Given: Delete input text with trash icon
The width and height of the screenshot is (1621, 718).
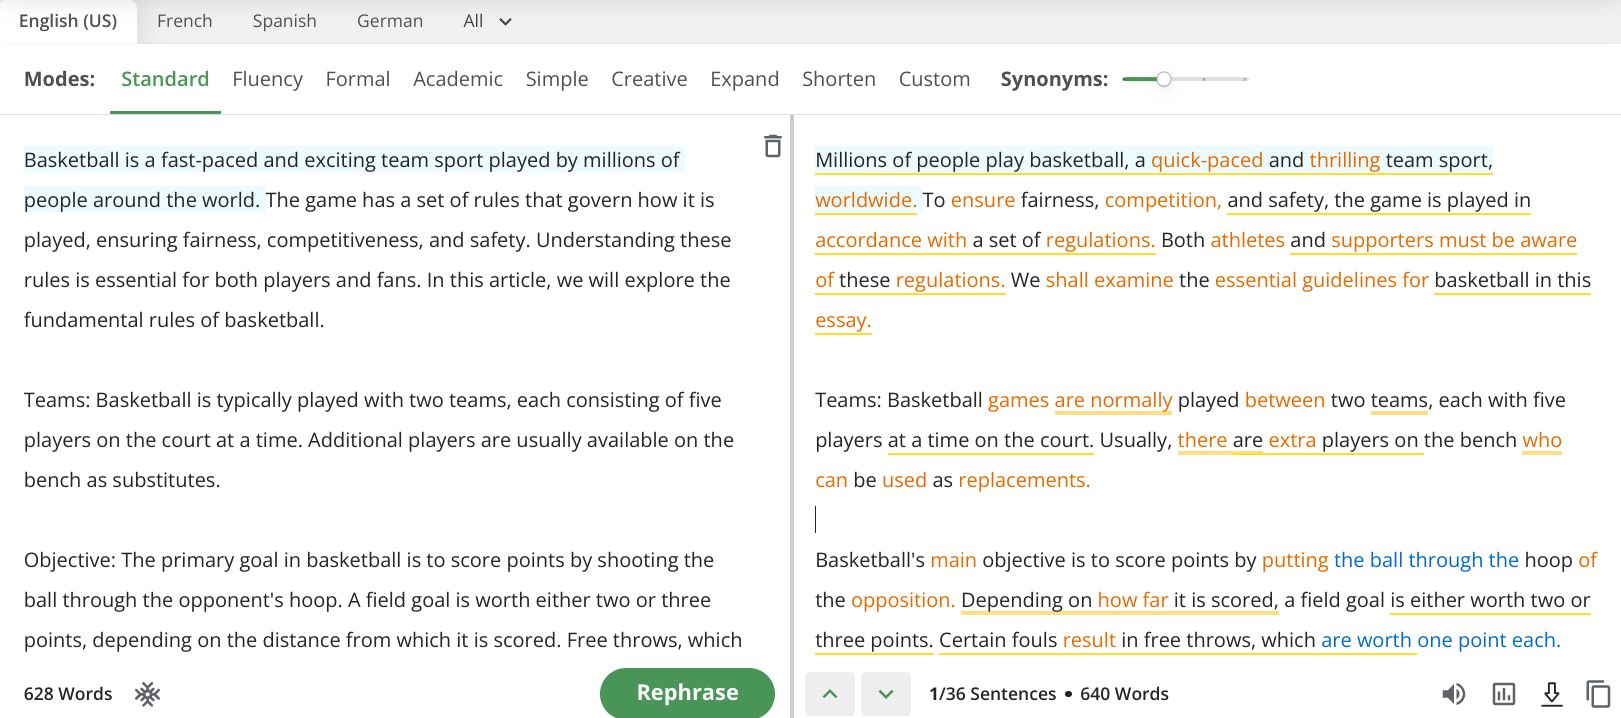Looking at the screenshot, I should 772,146.
